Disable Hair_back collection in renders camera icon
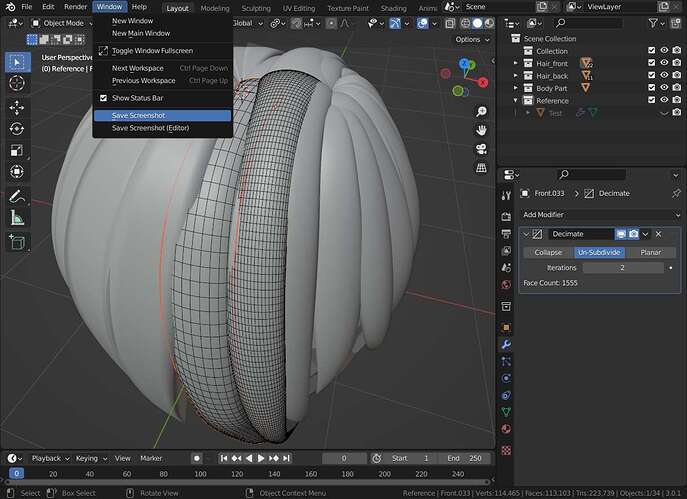Image resolution: width=687 pixels, height=499 pixels. [x=677, y=75]
